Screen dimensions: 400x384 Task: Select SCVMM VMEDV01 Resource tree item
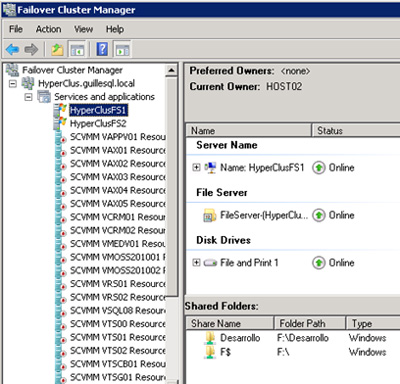pos(118,244)
